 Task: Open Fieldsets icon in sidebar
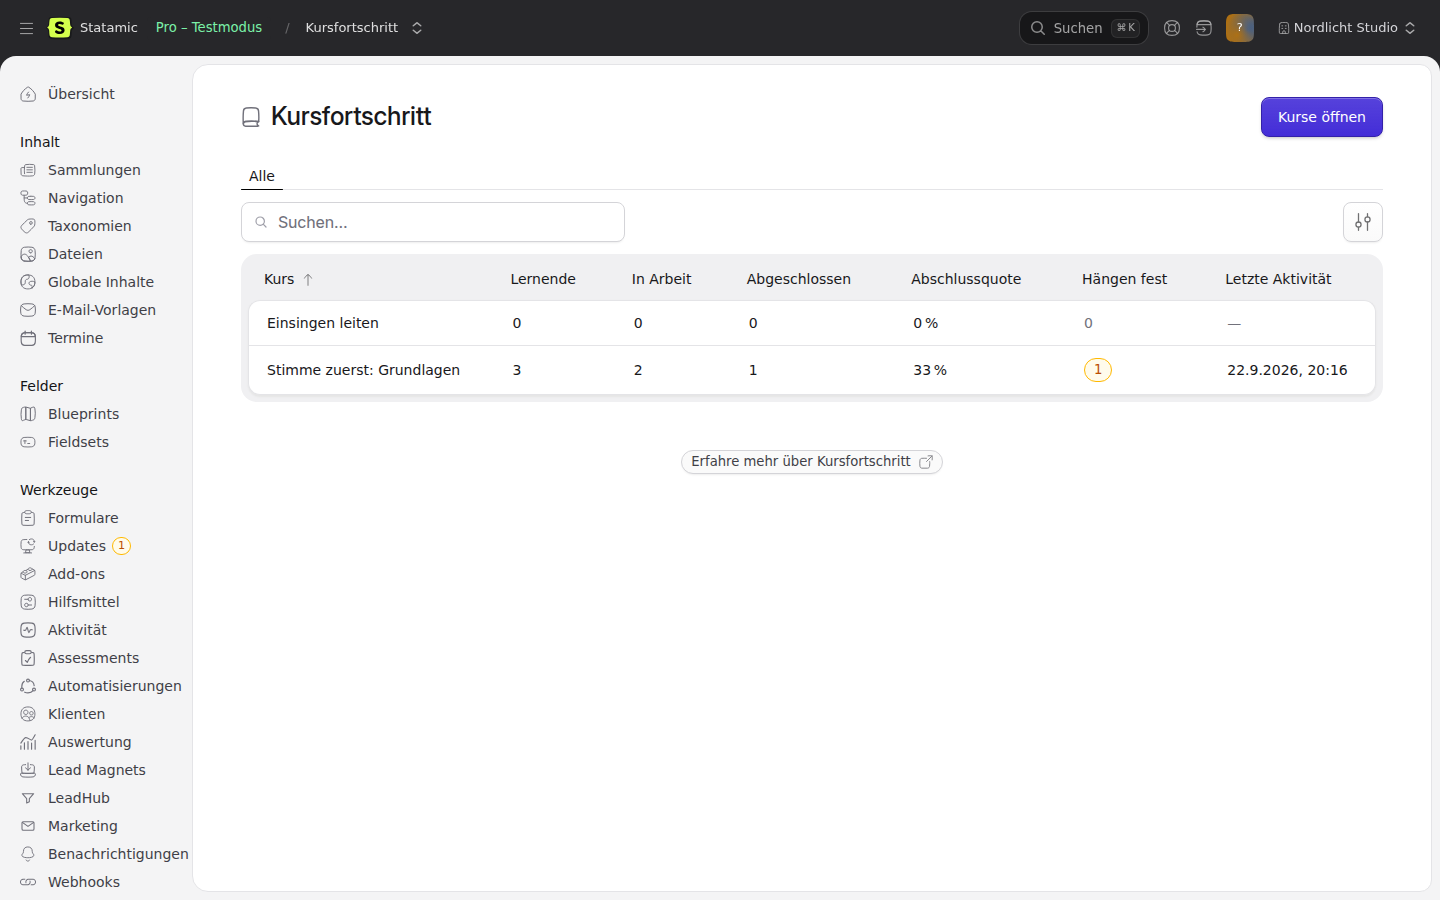28,442
